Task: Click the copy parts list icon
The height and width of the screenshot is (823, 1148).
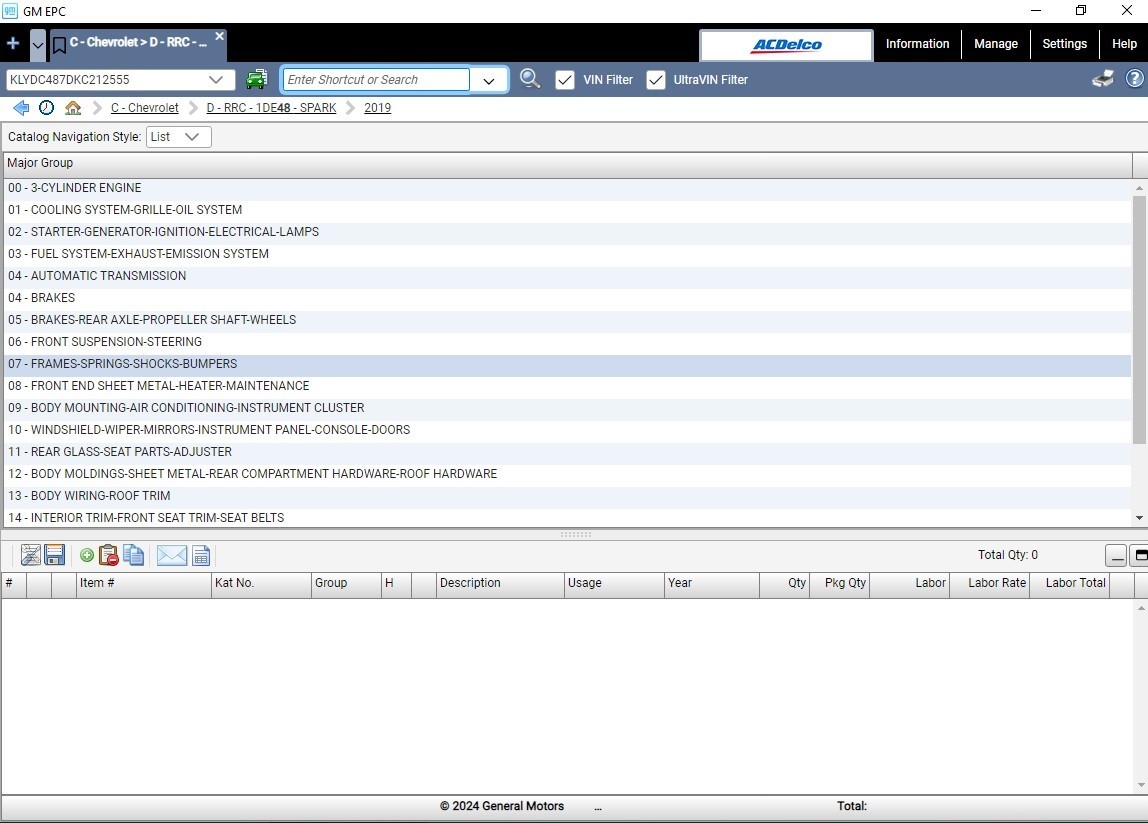Action: (x=133, y=555)
